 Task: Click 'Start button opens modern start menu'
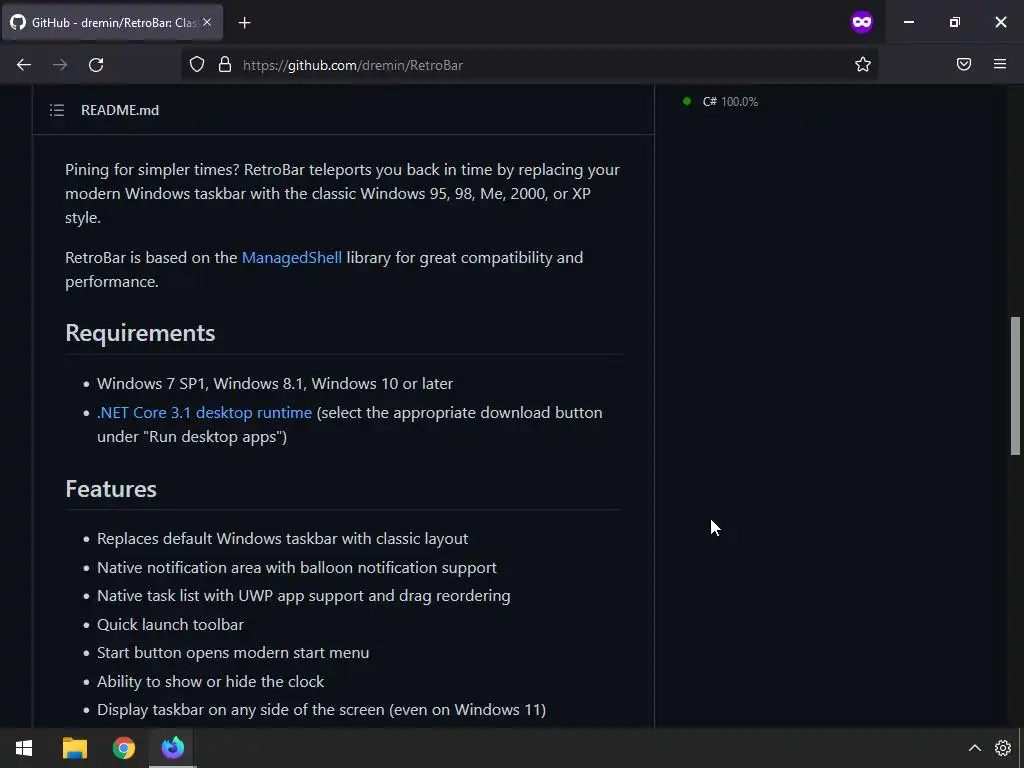[233, 652]
